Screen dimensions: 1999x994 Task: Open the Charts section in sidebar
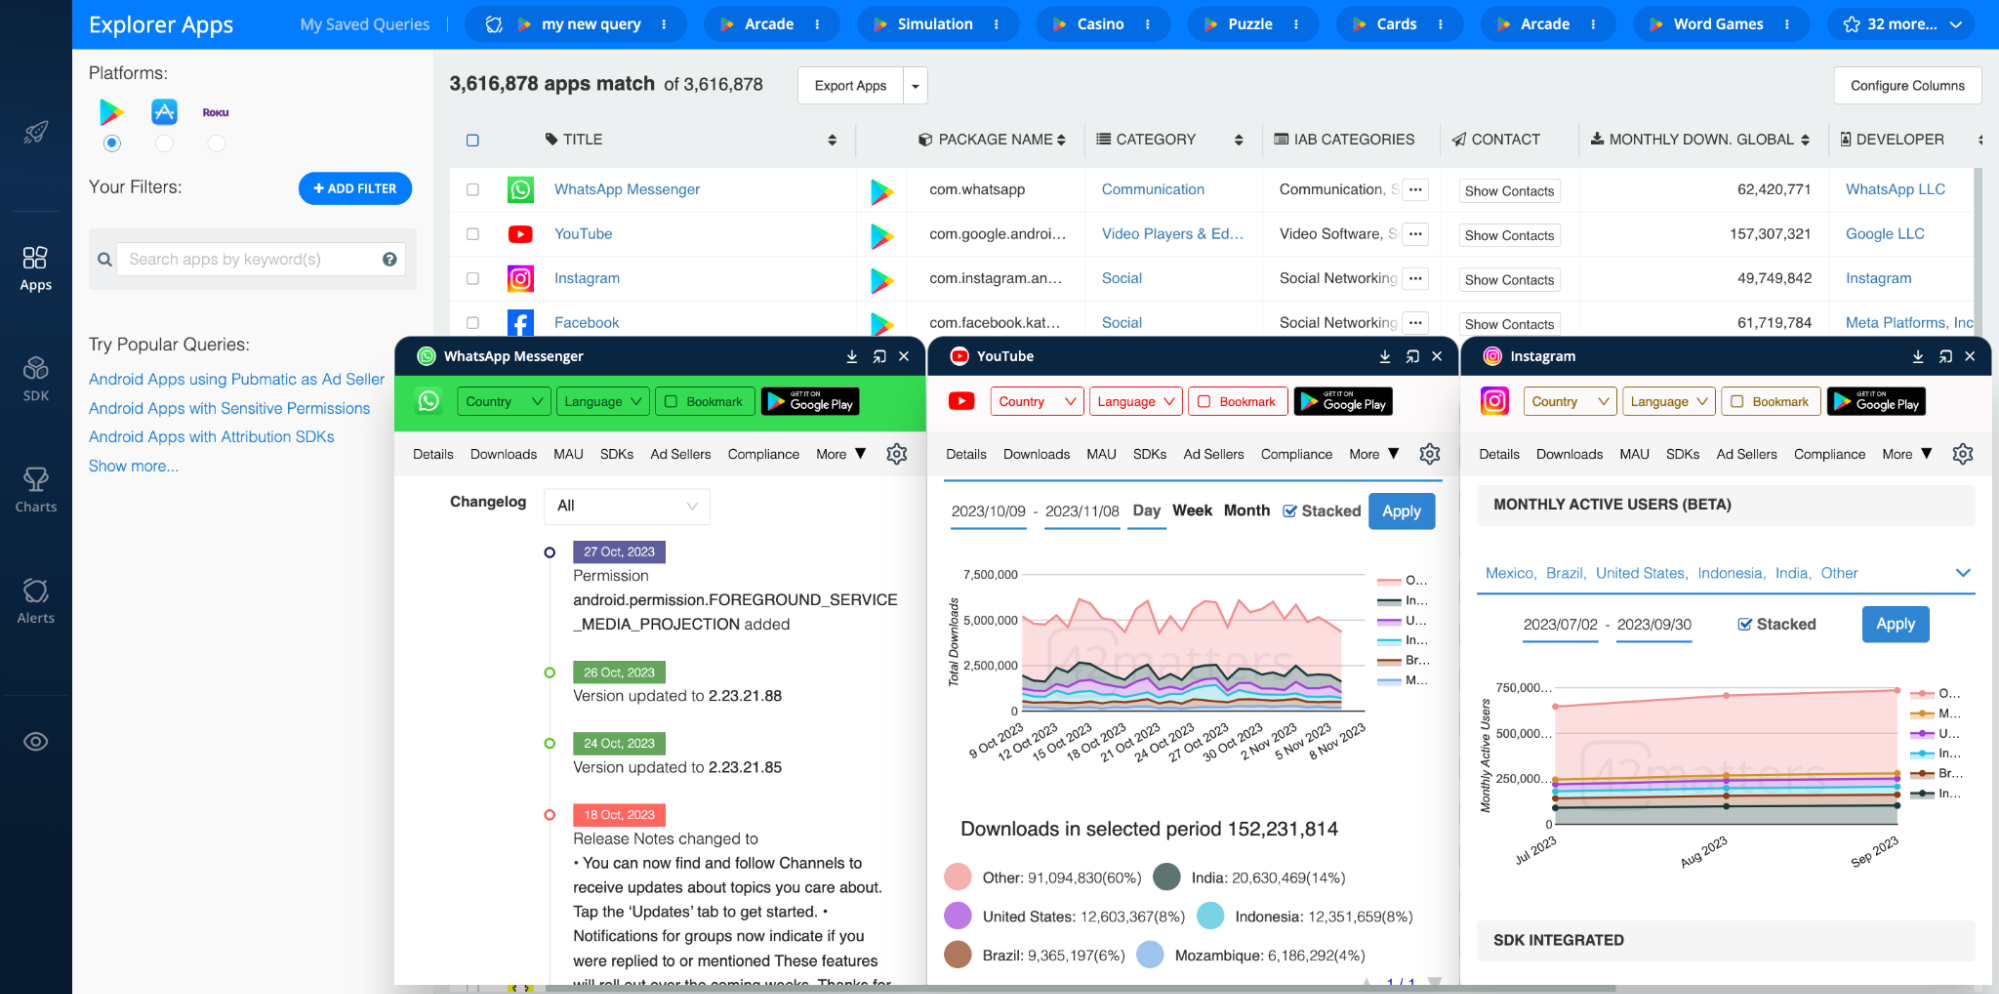point(35,490)
